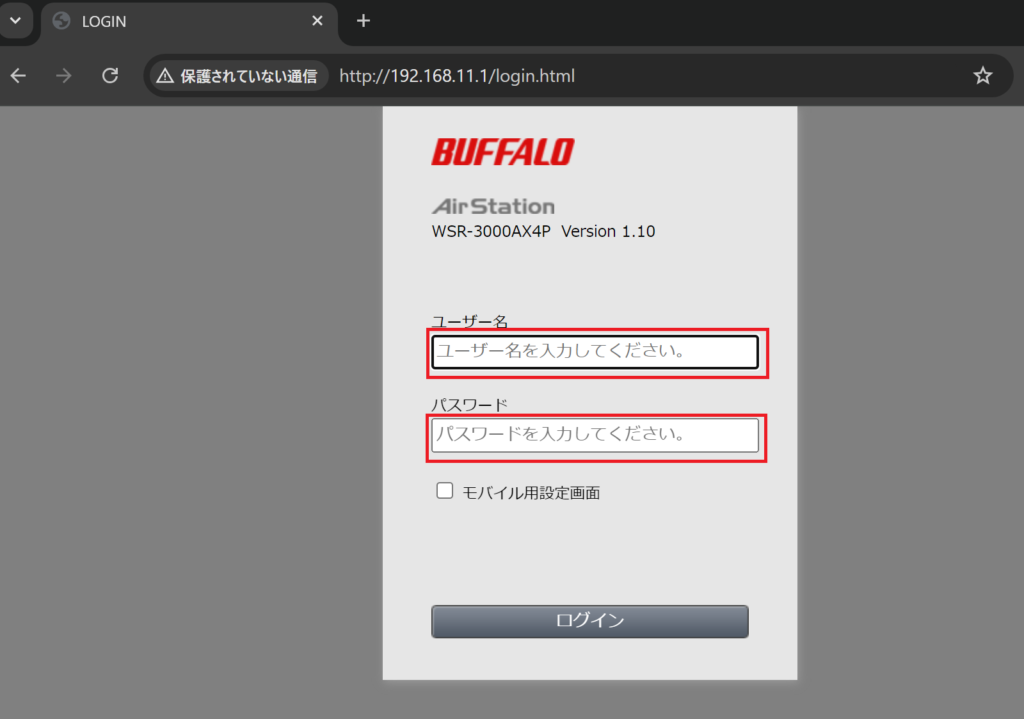This screenshot has height=719, width=1024.
Task: Click the AirStation logo
Action: pos(493,206)
